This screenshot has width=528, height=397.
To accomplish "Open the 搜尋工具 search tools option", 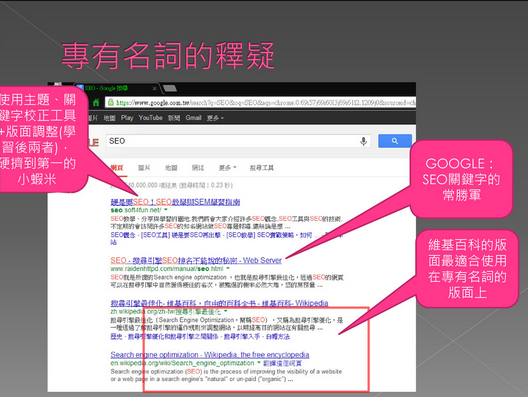I will 262,168.
